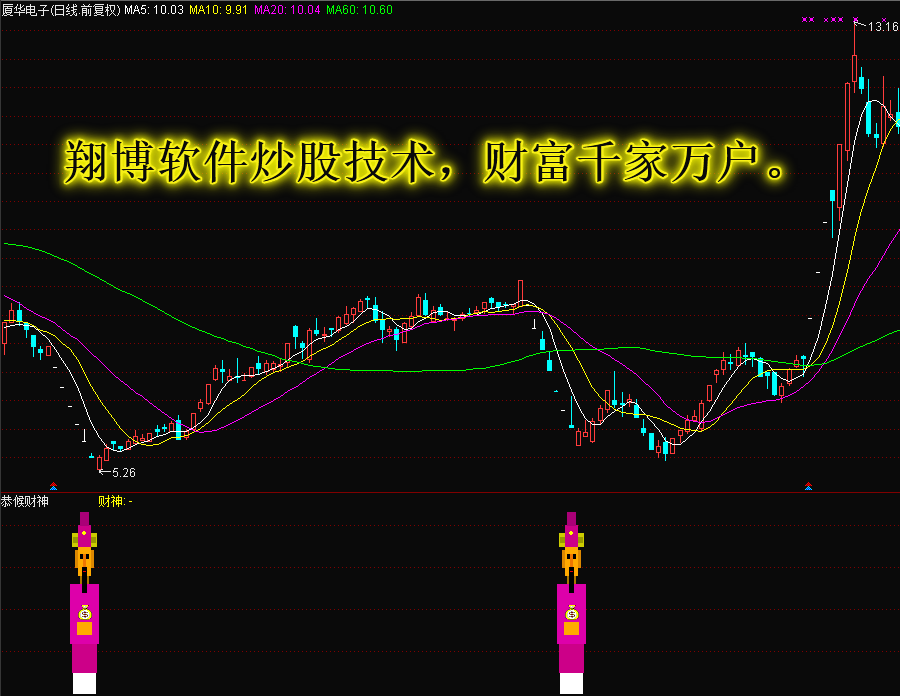Click the arrow pointing to the 5.26 low
Viewport: 900px width, 696px height.
(x=104, y=471)
